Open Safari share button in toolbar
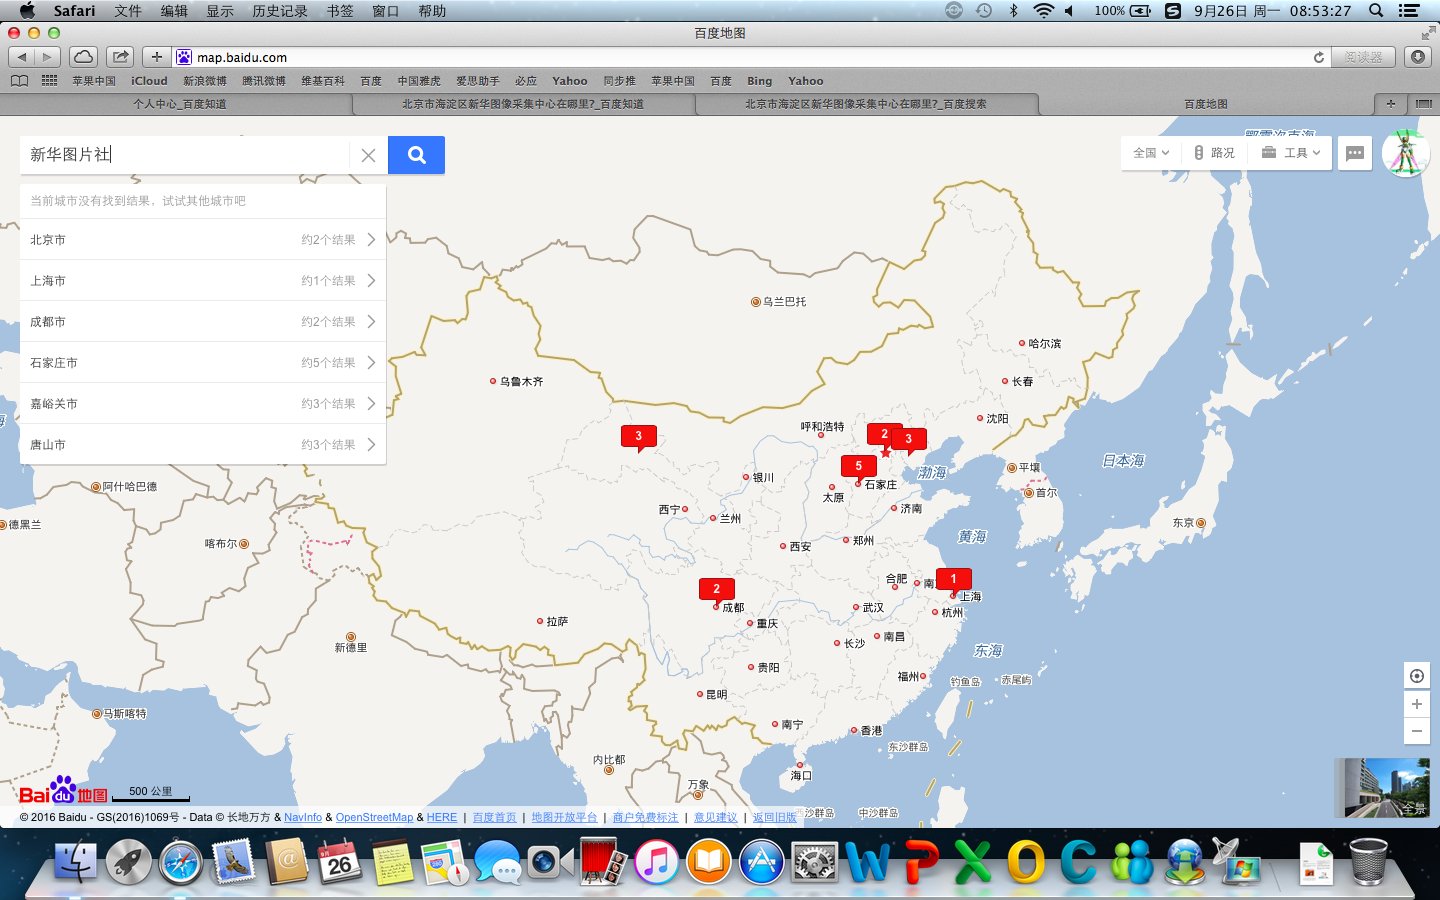The image size is (1440, 900). click(x=120, y=57)
